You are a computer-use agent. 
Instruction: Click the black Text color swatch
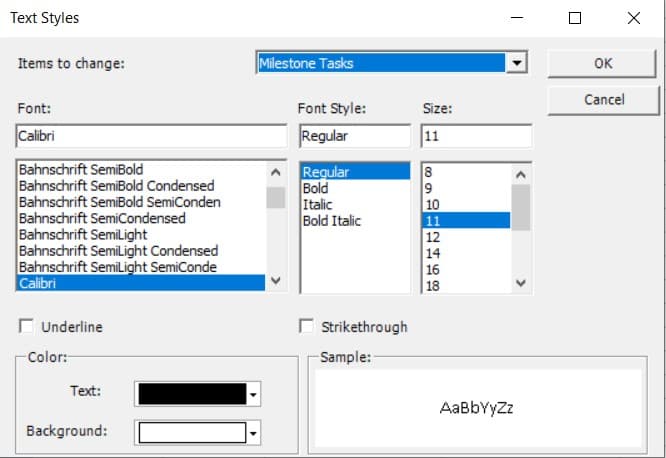(192, 394)
